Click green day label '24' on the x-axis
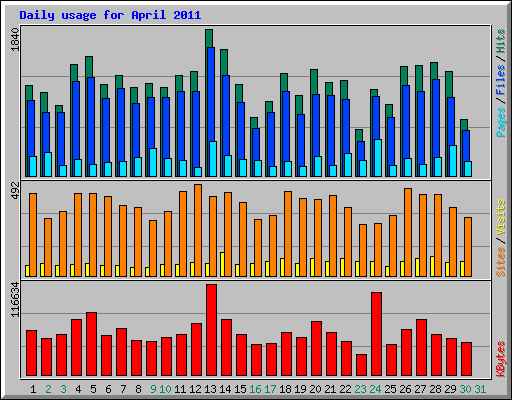 point(375,389)
